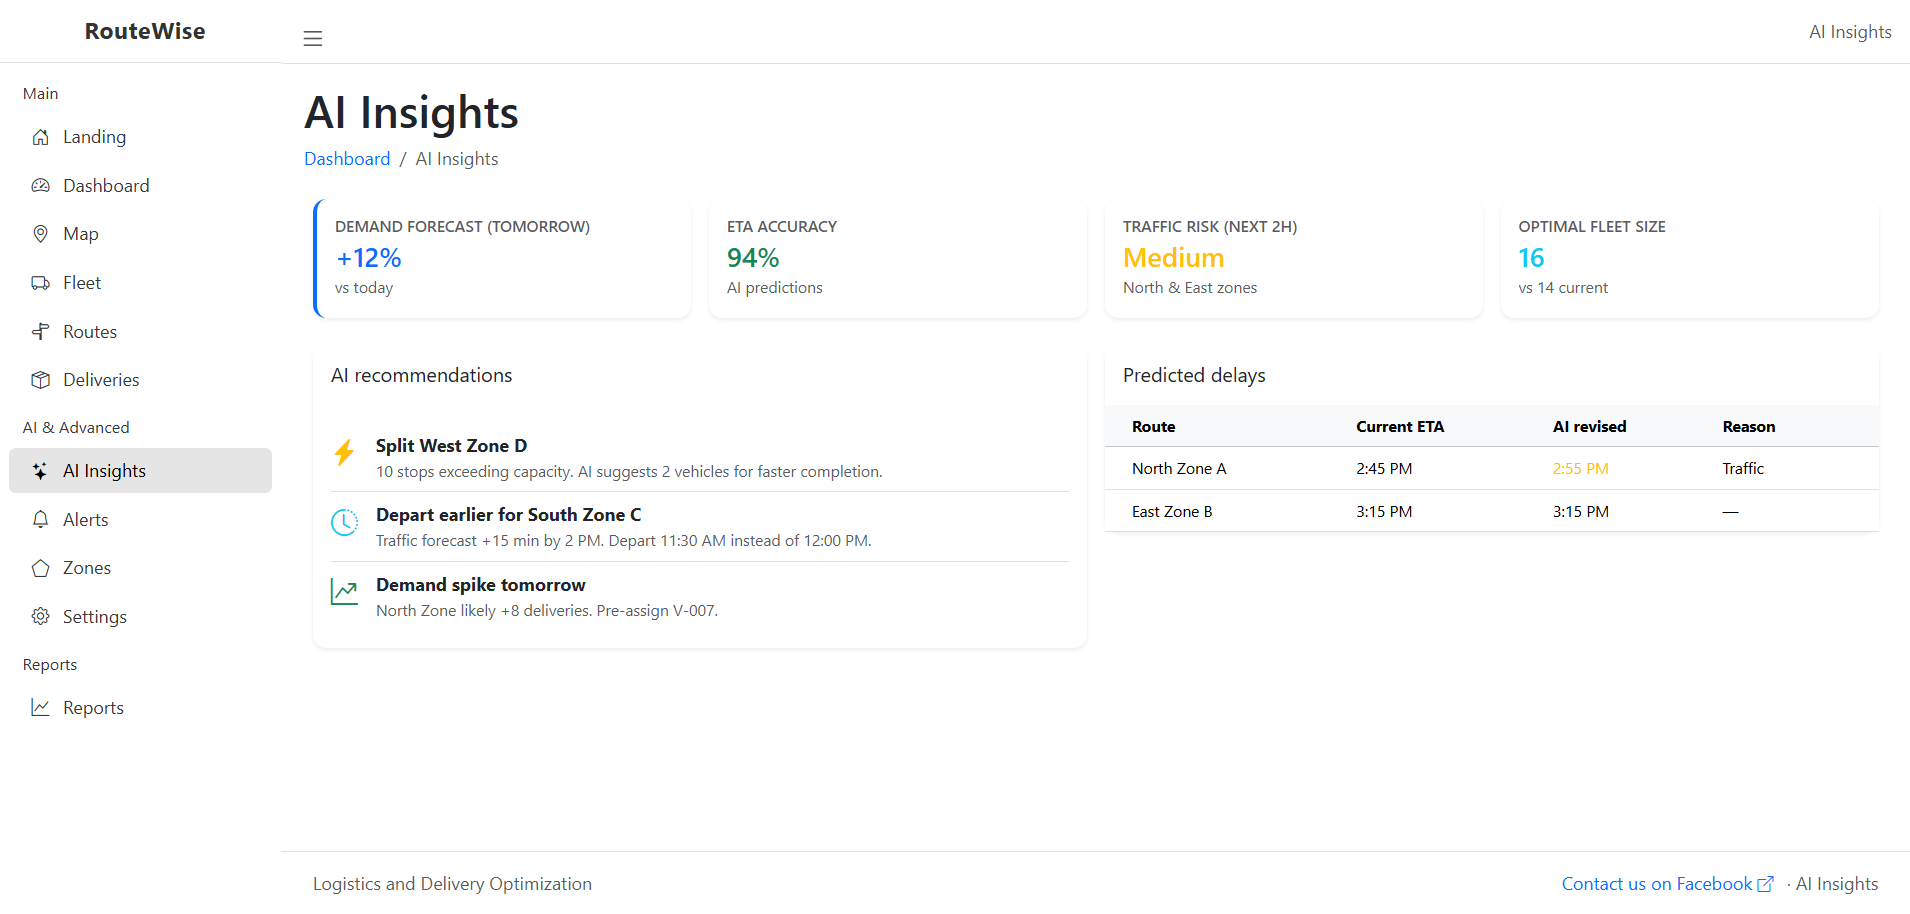Viewport: 1910px width, 914px height.
Task: Click the Deliveries box icon
Action: [40, 380]
